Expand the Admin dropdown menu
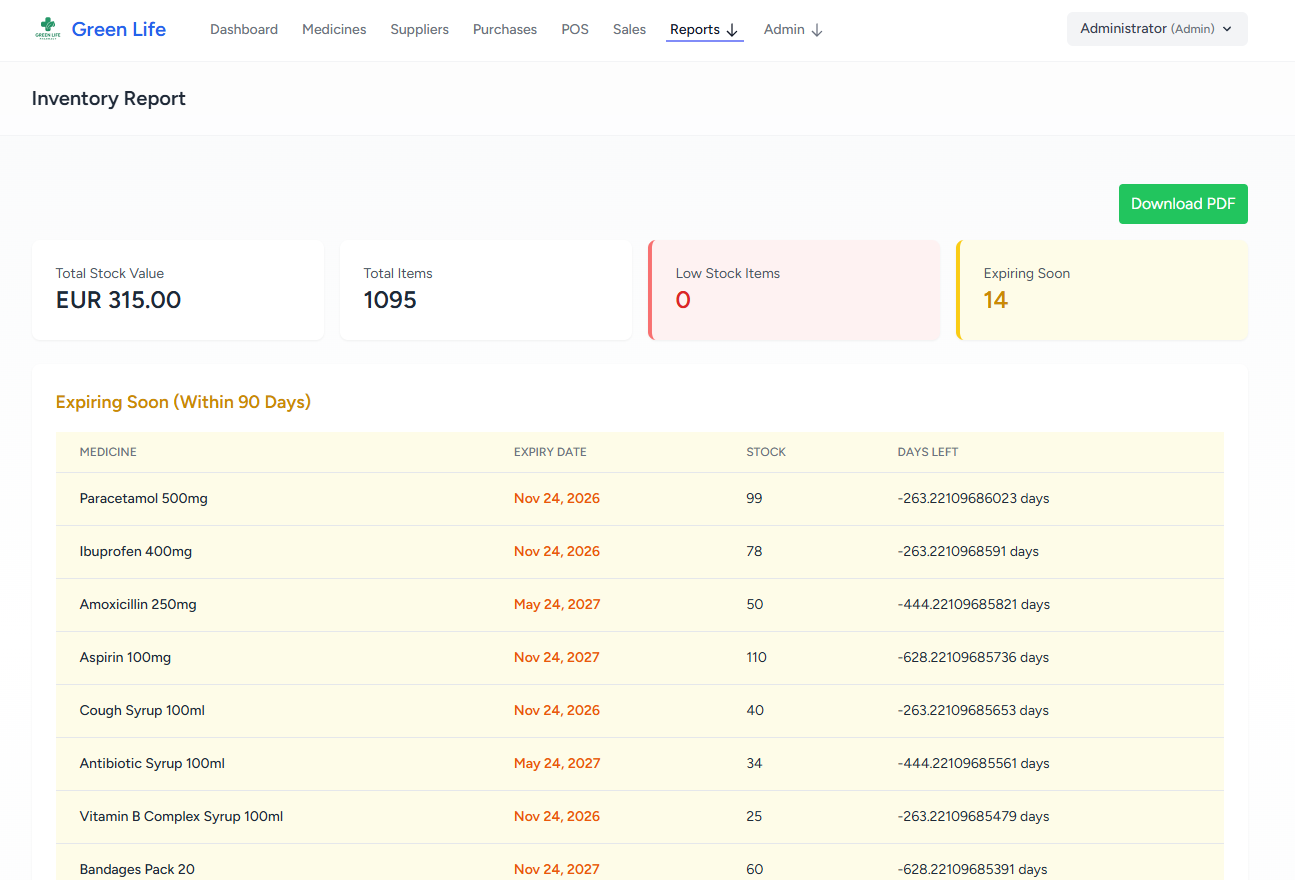The image size is (1295, 880). (784, 29)
